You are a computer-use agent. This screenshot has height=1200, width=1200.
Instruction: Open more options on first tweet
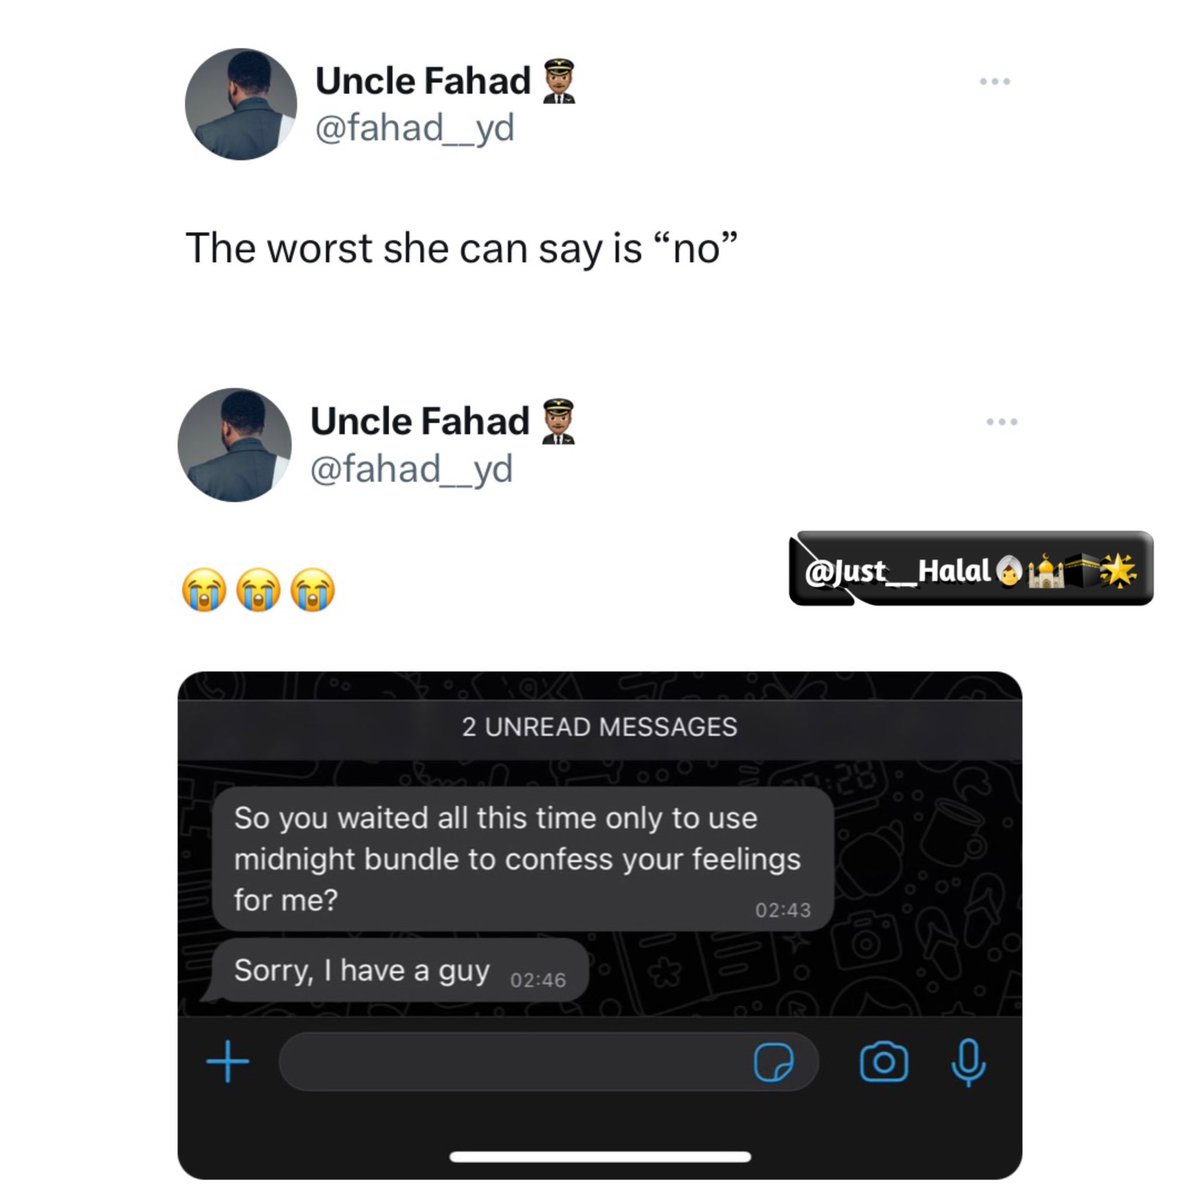[x=994, y=81]
